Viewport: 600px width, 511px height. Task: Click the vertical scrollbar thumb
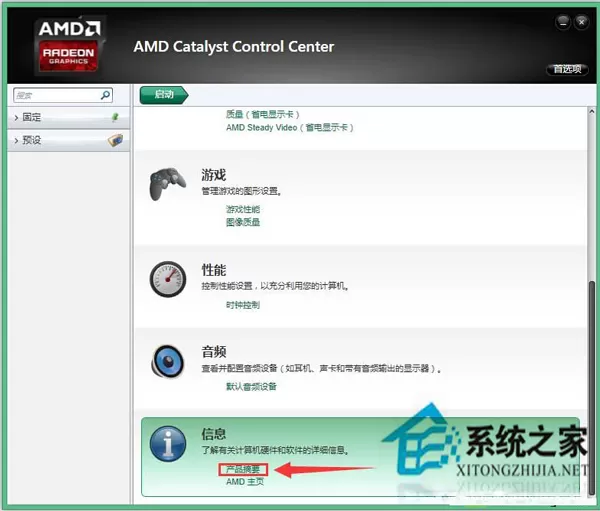pyautogui.click(x=592, y=388)
